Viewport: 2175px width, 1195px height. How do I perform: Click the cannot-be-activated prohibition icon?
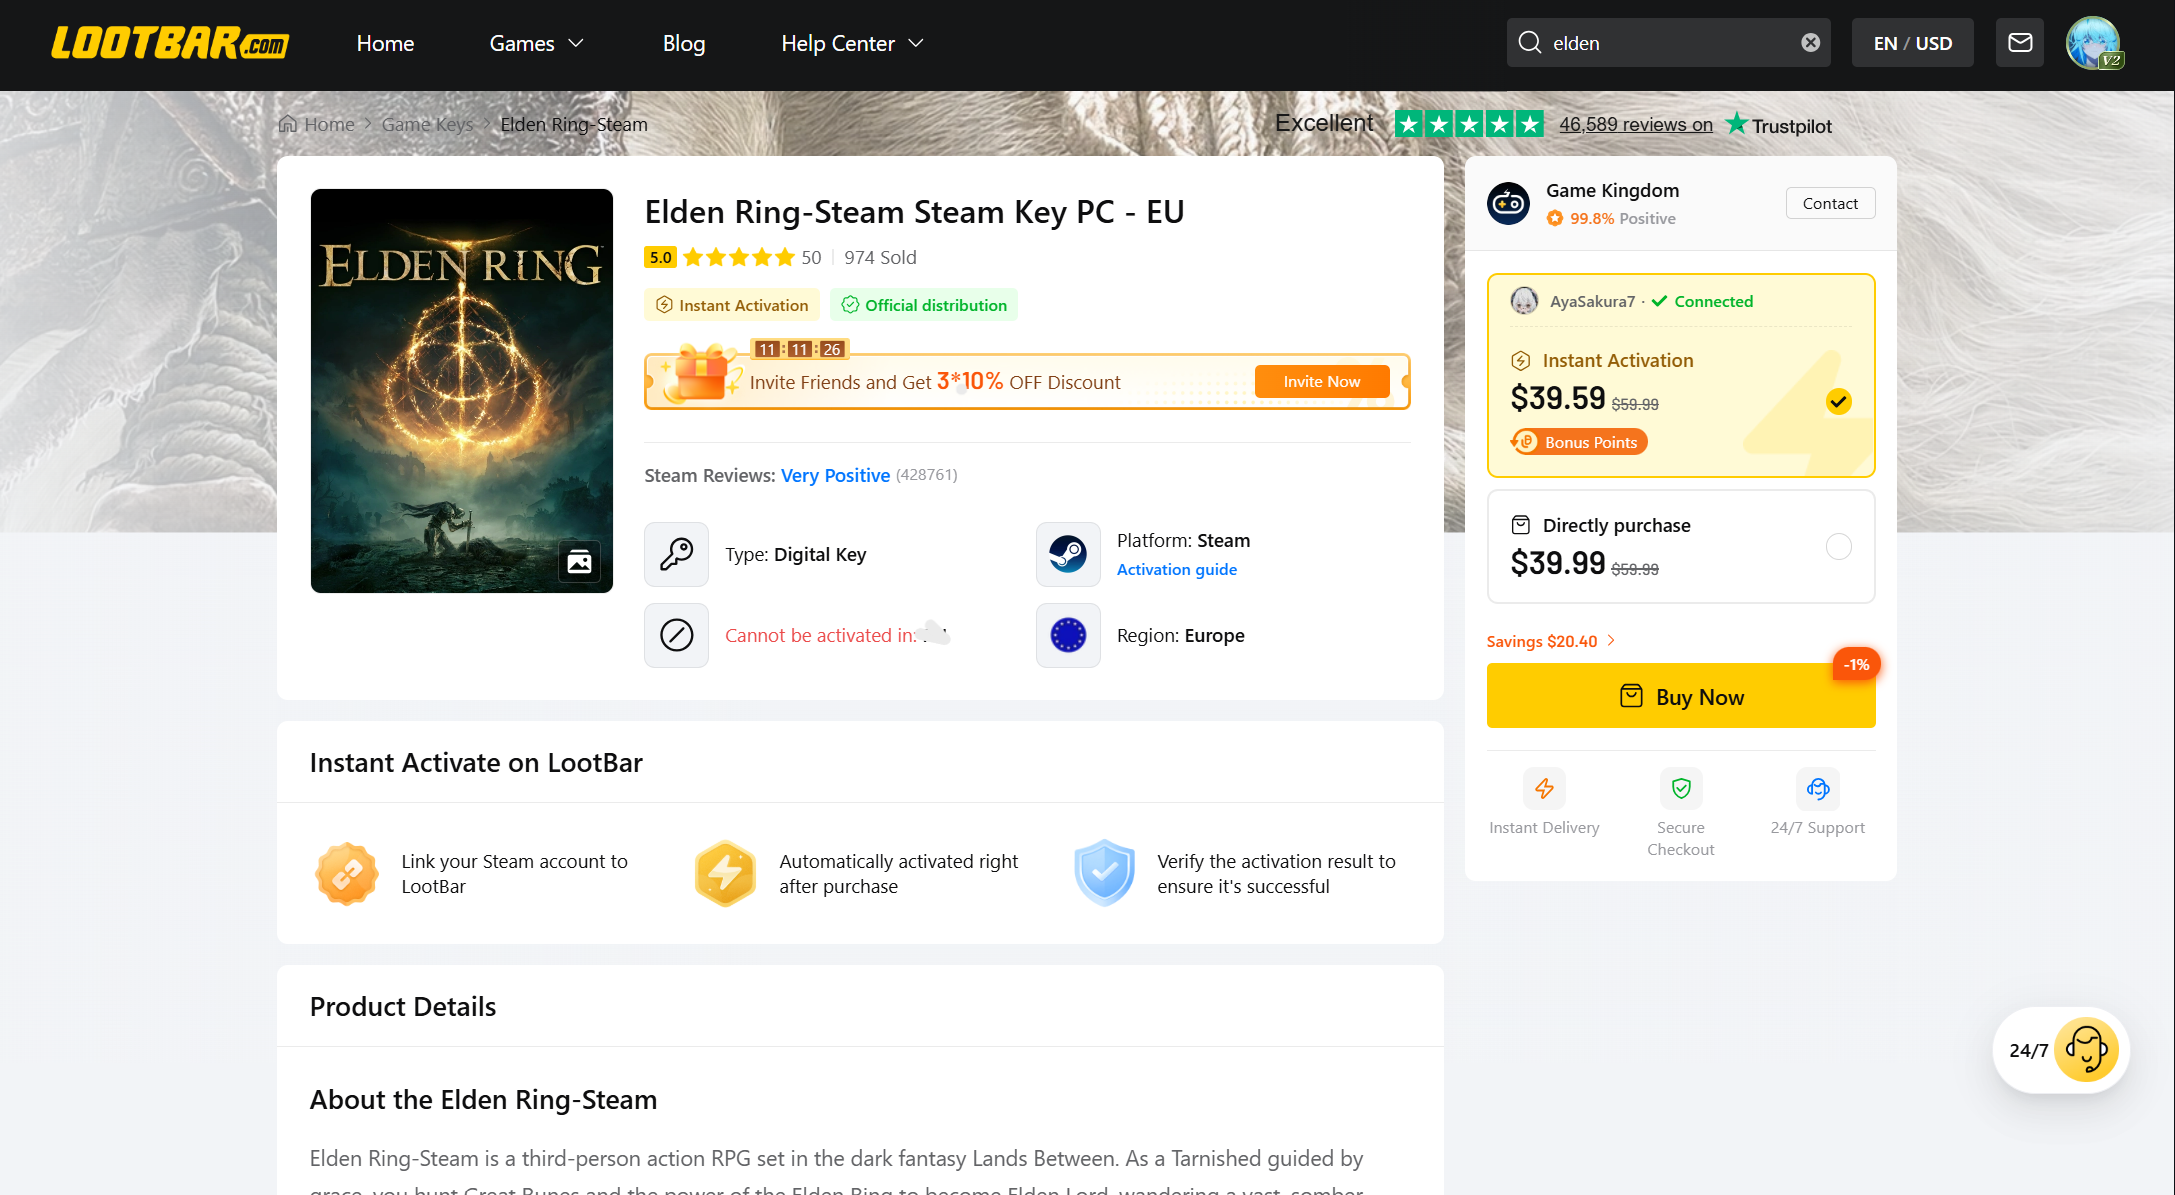(676, 635)
